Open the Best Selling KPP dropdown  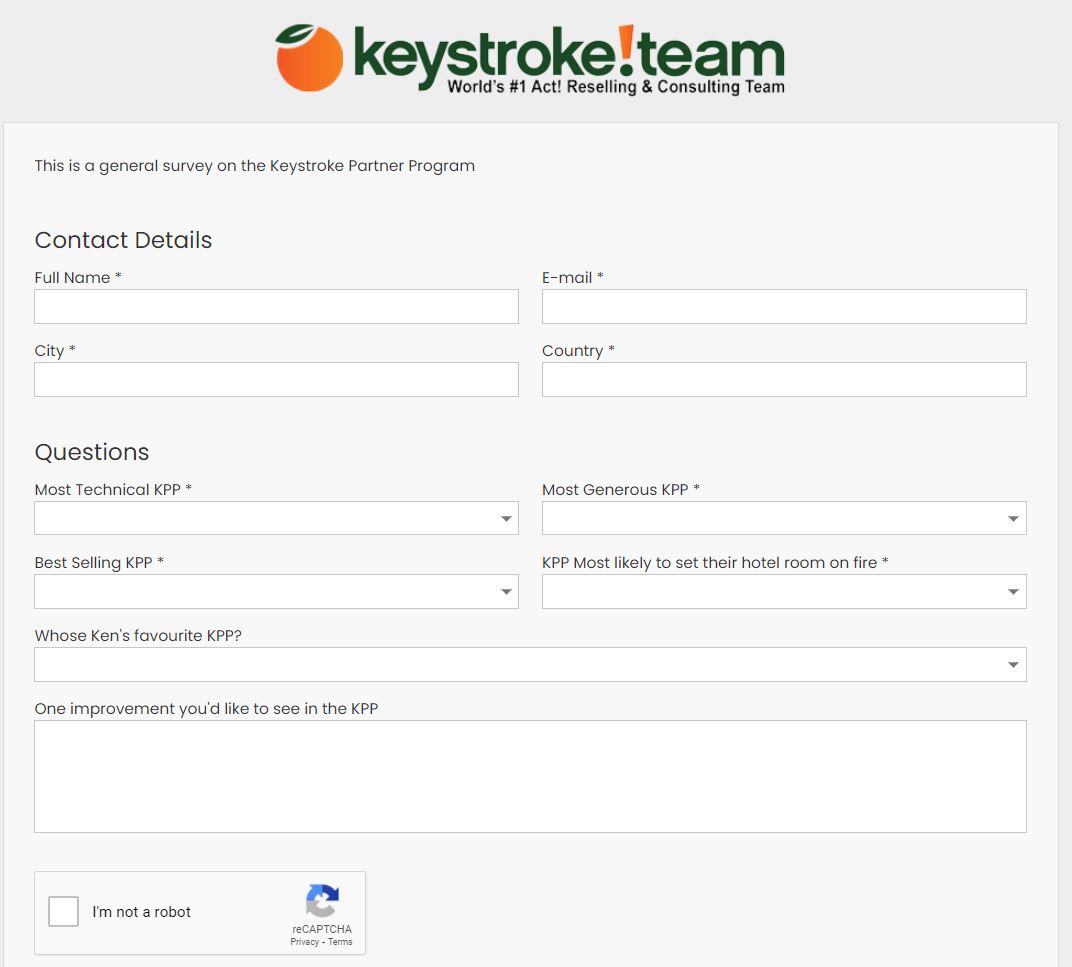click(276, 591)
